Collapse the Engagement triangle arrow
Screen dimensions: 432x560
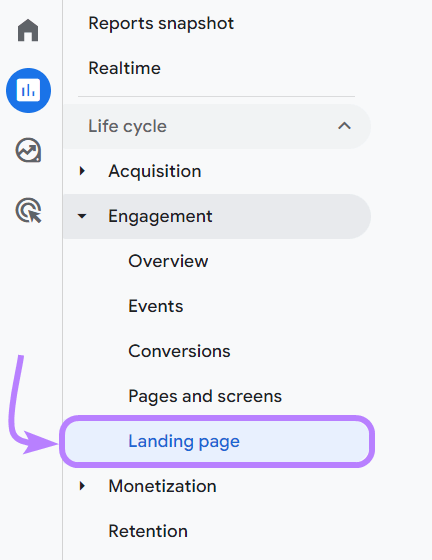tap(82, 216)
